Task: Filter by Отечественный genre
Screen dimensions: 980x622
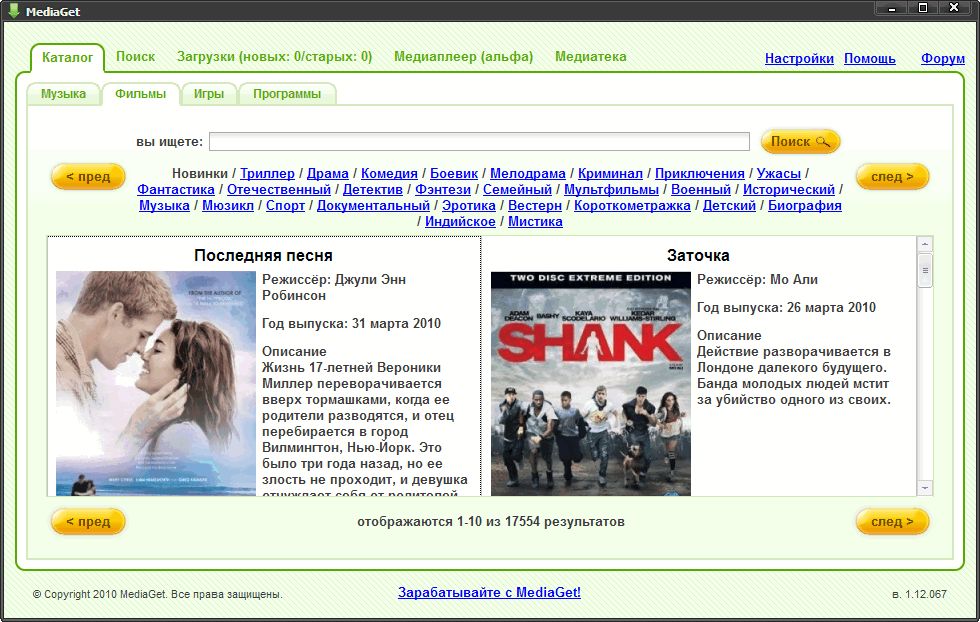Action: click(x=279, y=189)
